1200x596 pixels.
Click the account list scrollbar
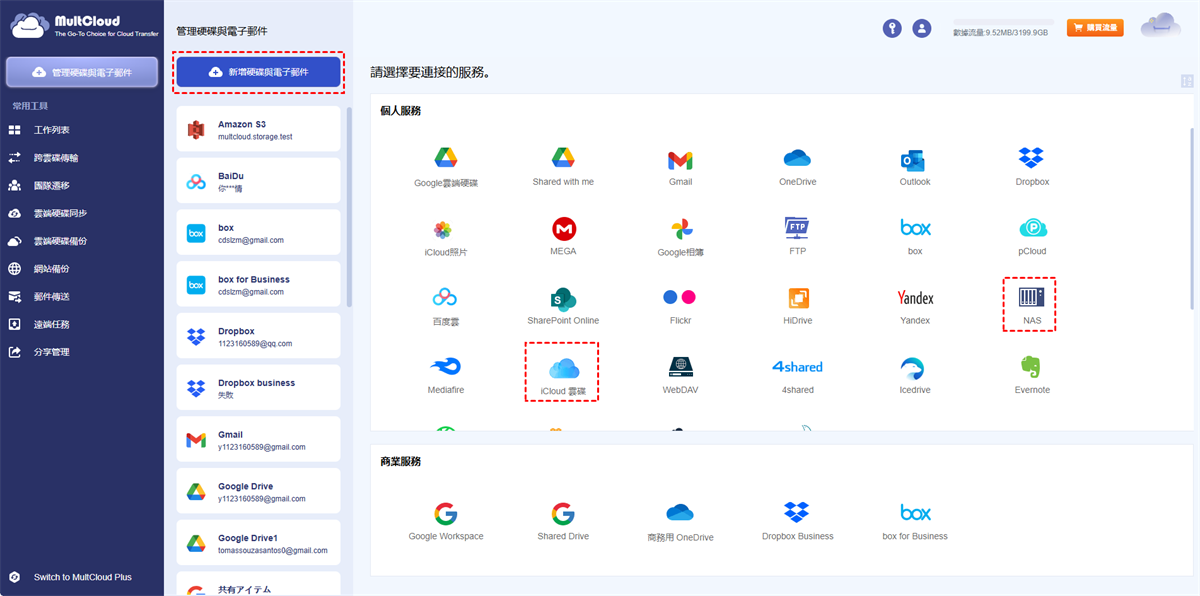[349, 205]
